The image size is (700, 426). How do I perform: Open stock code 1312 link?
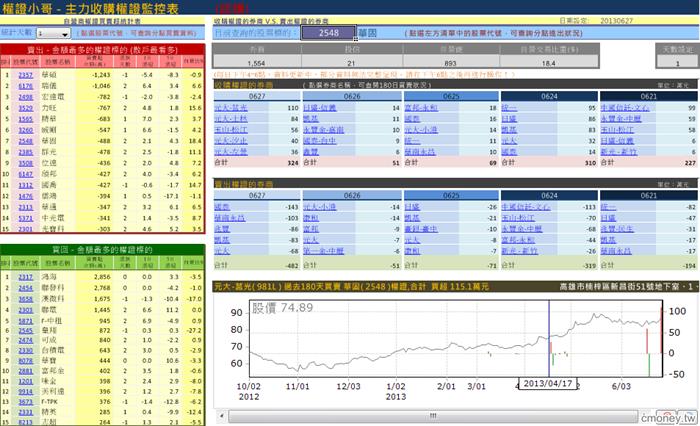tap(25, 185)
